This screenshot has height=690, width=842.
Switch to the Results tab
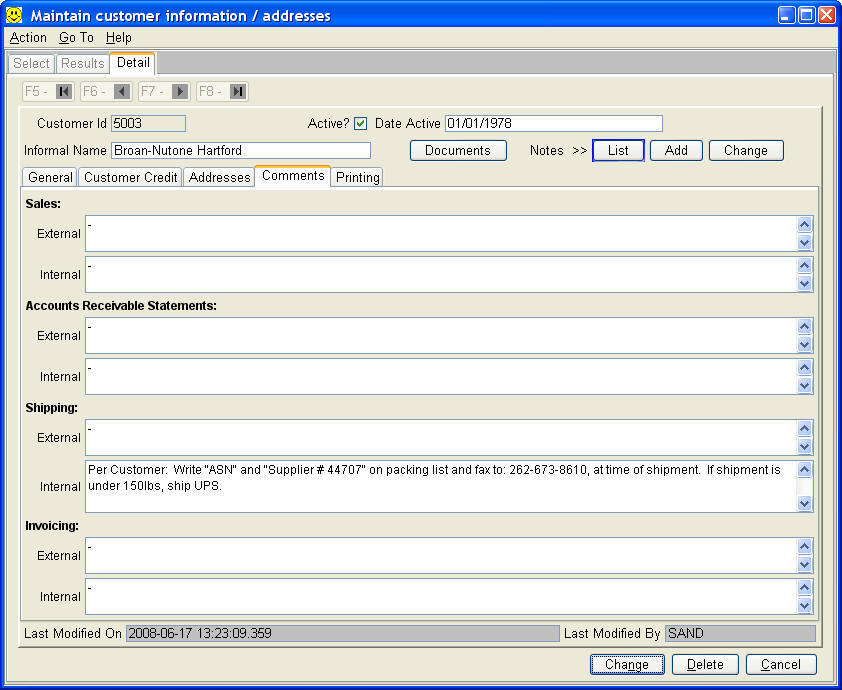tap(83, 63)
